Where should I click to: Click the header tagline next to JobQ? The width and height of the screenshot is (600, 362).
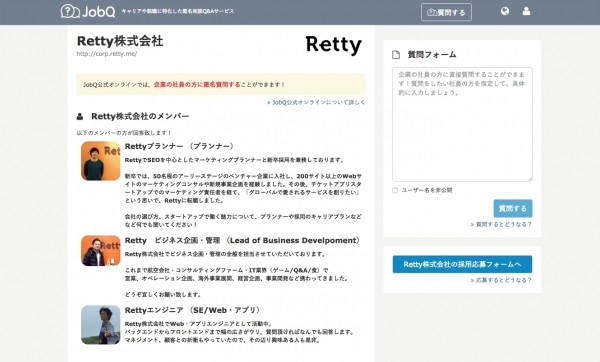click(178, 11)
